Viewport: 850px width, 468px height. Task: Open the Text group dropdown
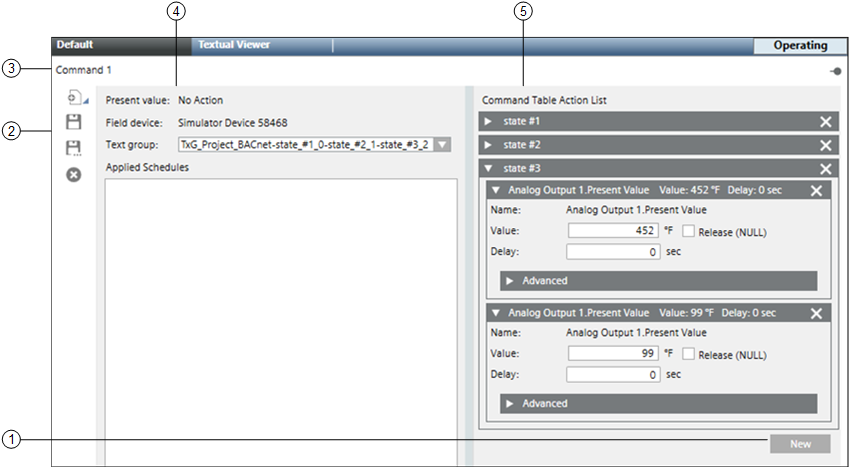443,145
